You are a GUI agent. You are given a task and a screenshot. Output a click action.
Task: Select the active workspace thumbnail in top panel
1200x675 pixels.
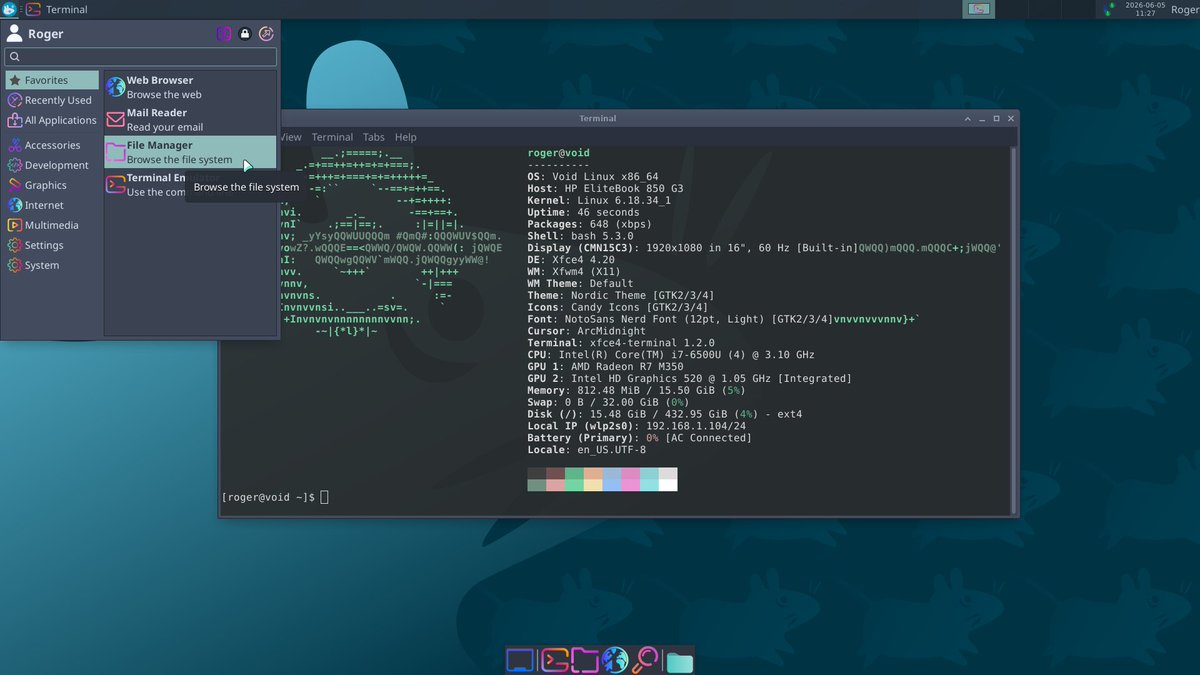click(978, 9)
